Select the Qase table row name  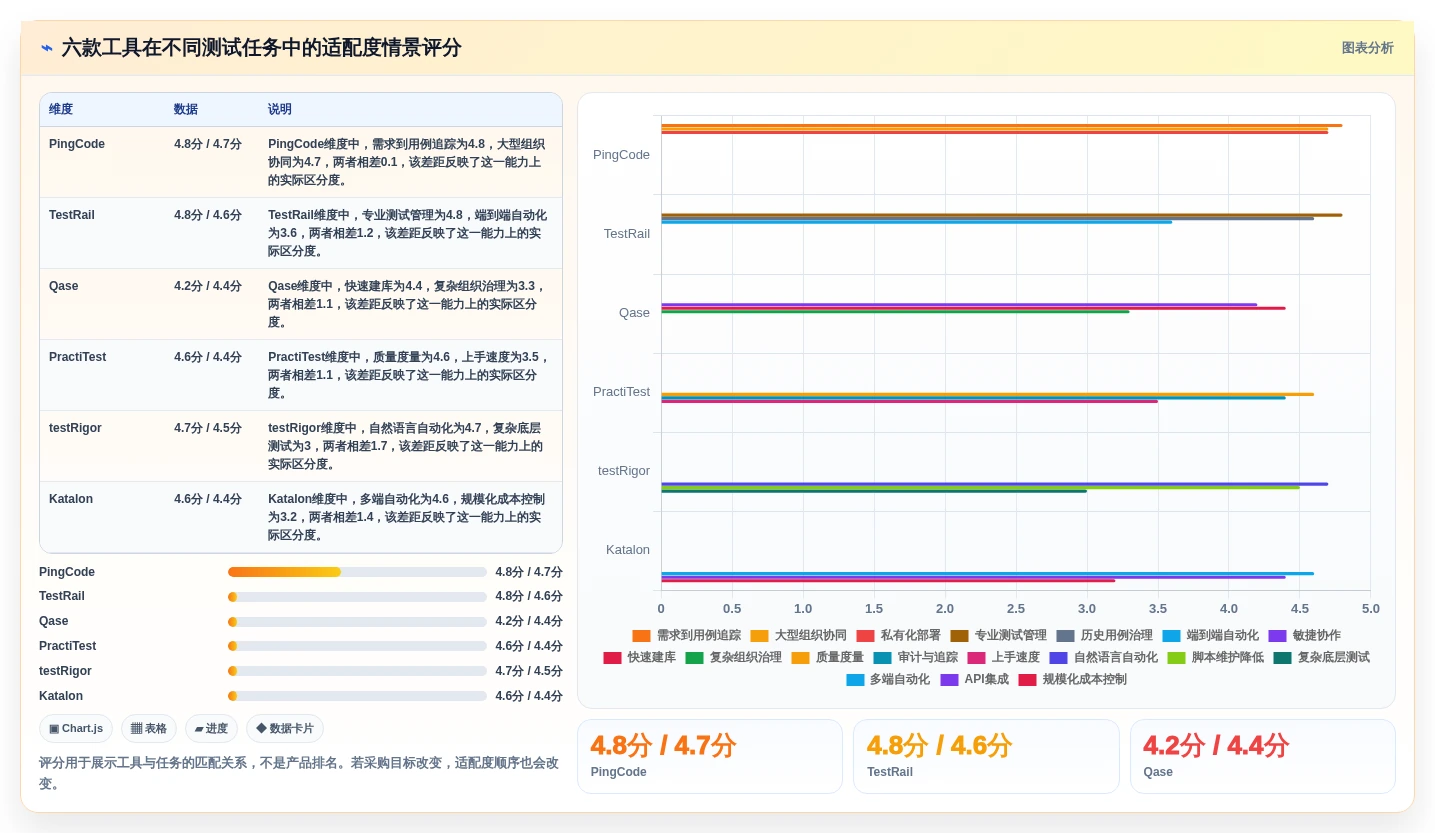[63, 286]
